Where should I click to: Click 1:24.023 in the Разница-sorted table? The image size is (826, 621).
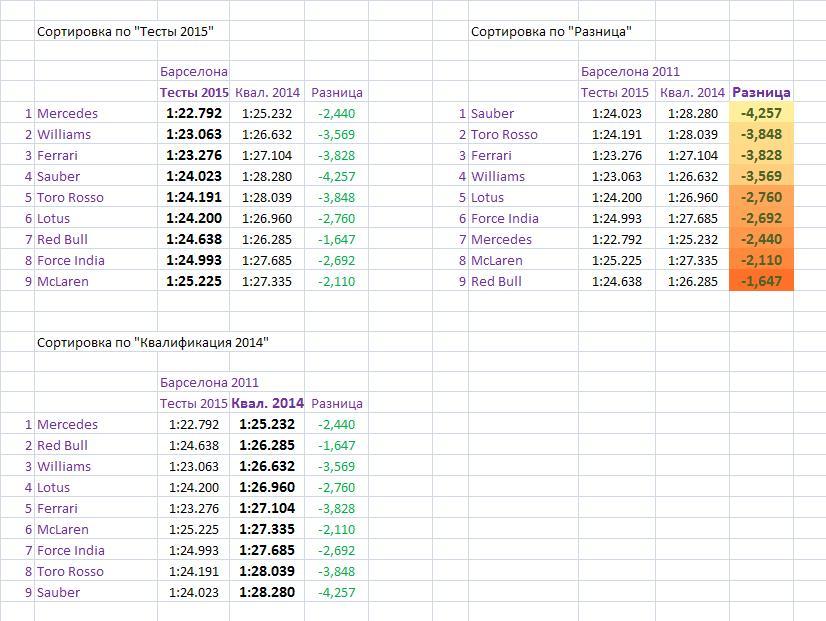(x=617, y=113)
